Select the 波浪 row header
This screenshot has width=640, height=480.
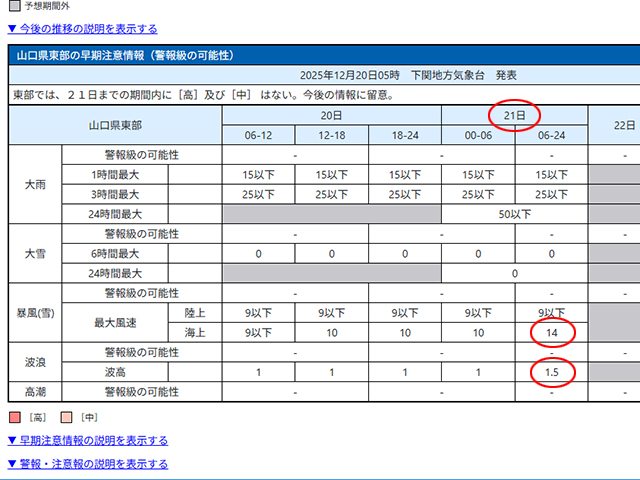35,362
